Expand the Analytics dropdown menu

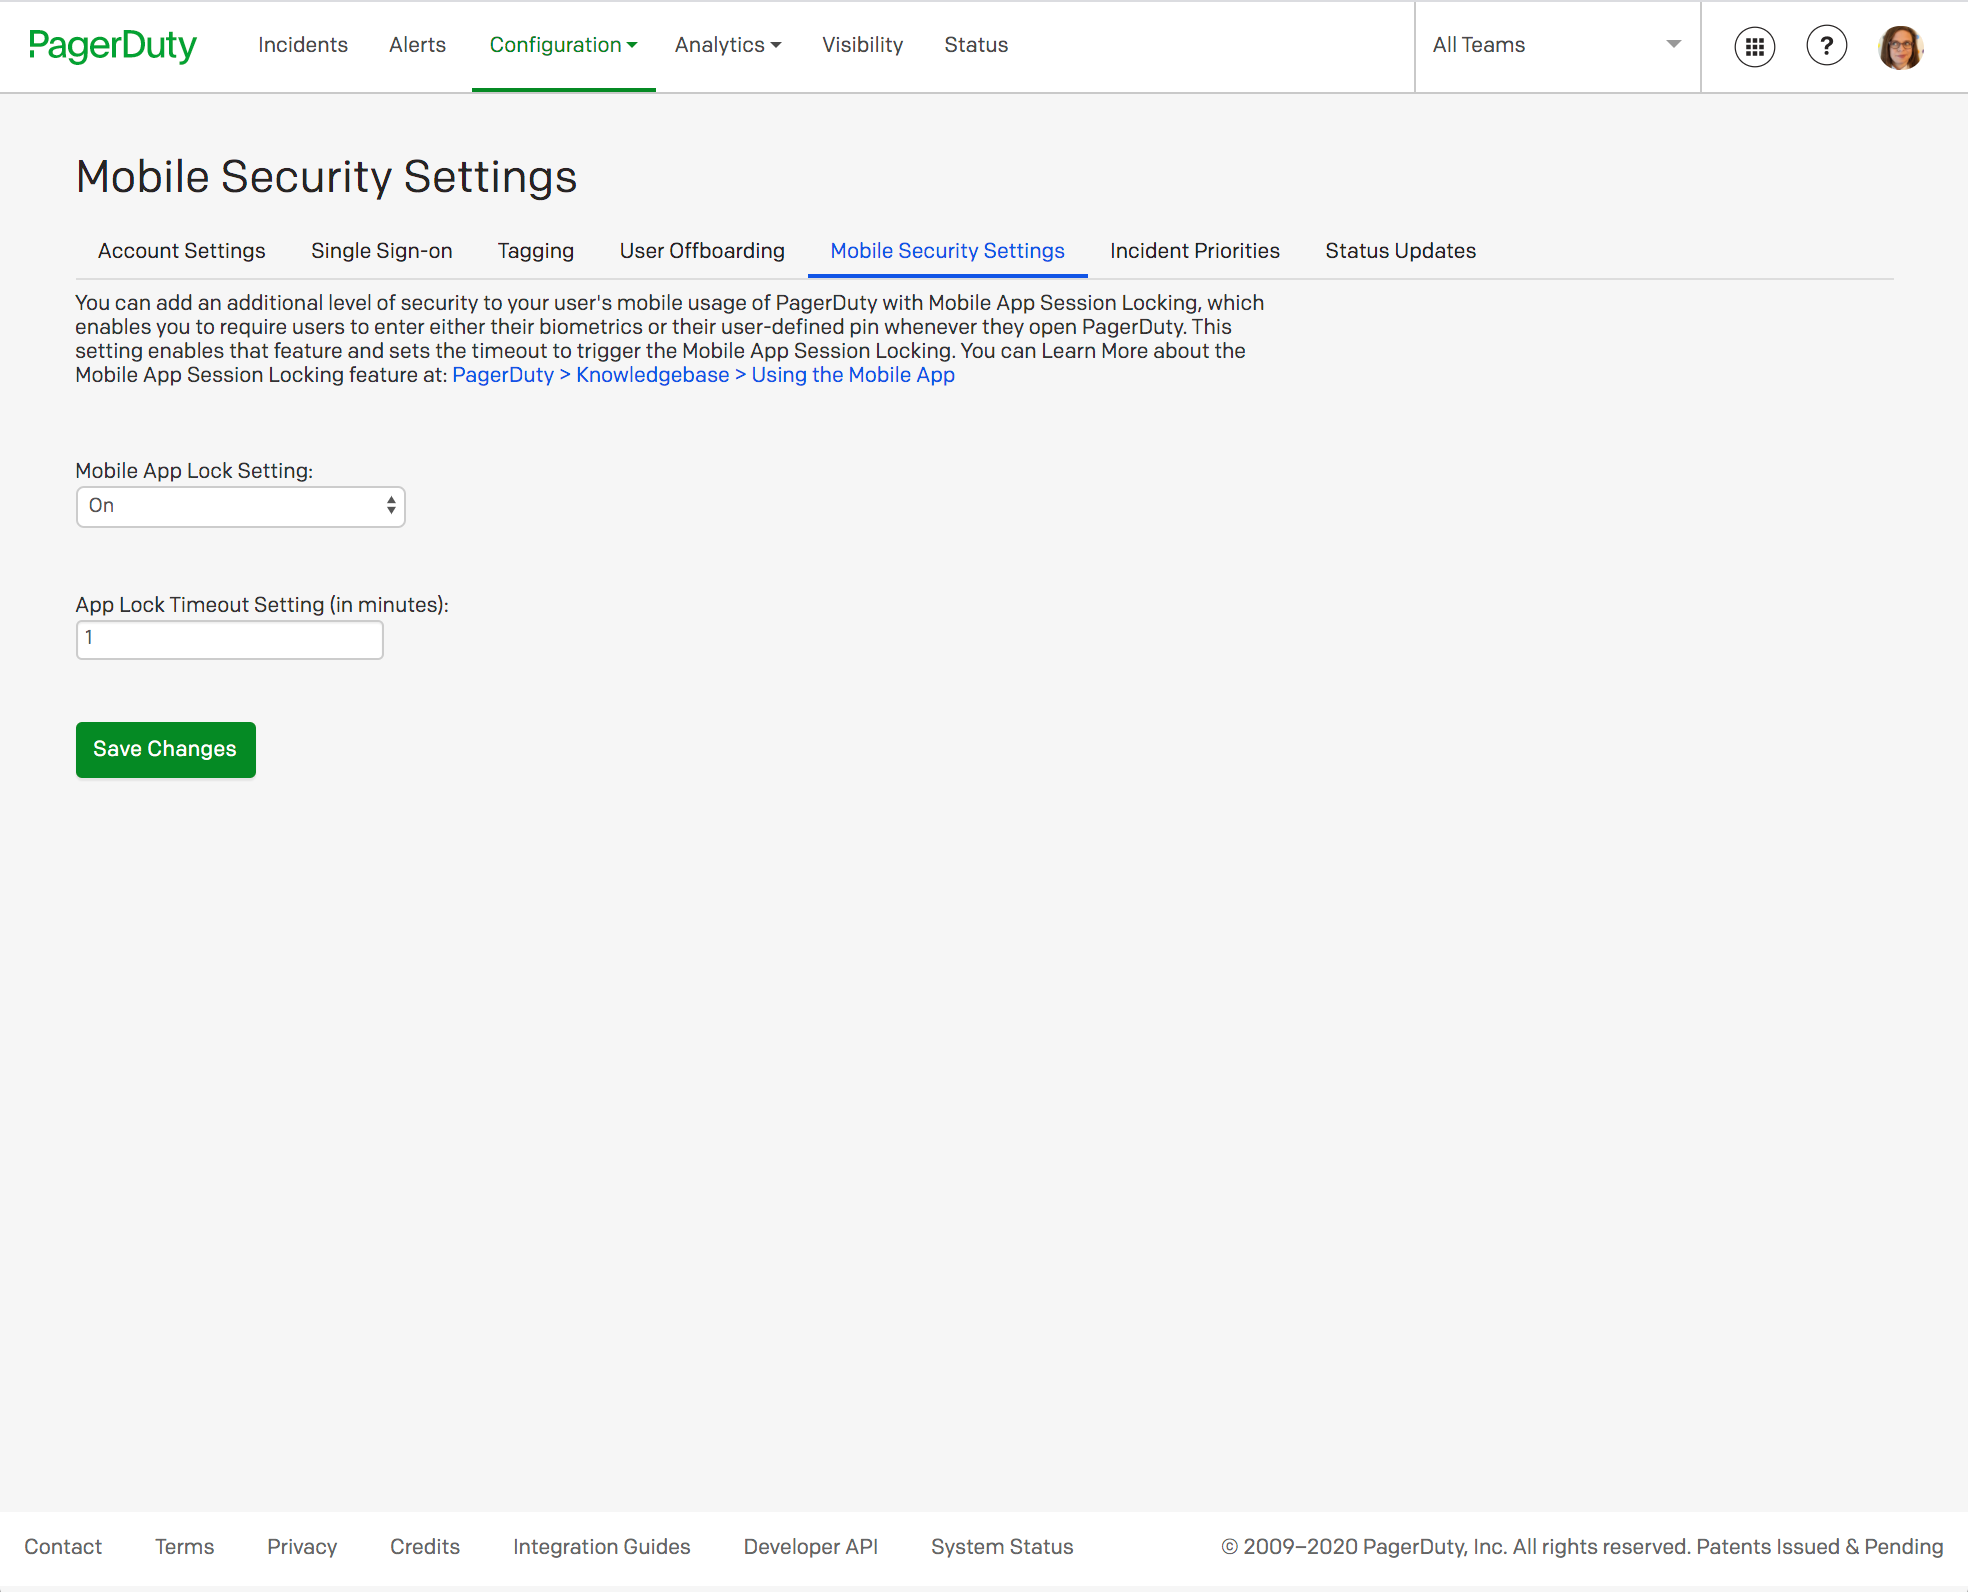click(727, 45)
